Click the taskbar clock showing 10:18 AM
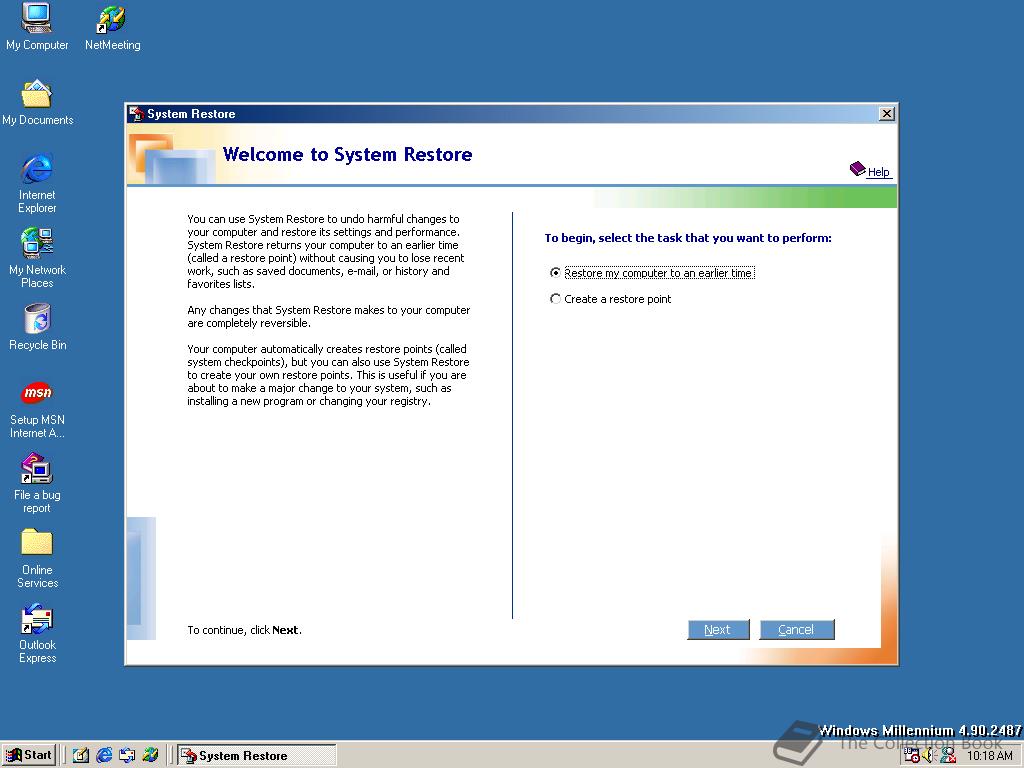The width and height of the screenshot is (1024, 768). point(989,756)
